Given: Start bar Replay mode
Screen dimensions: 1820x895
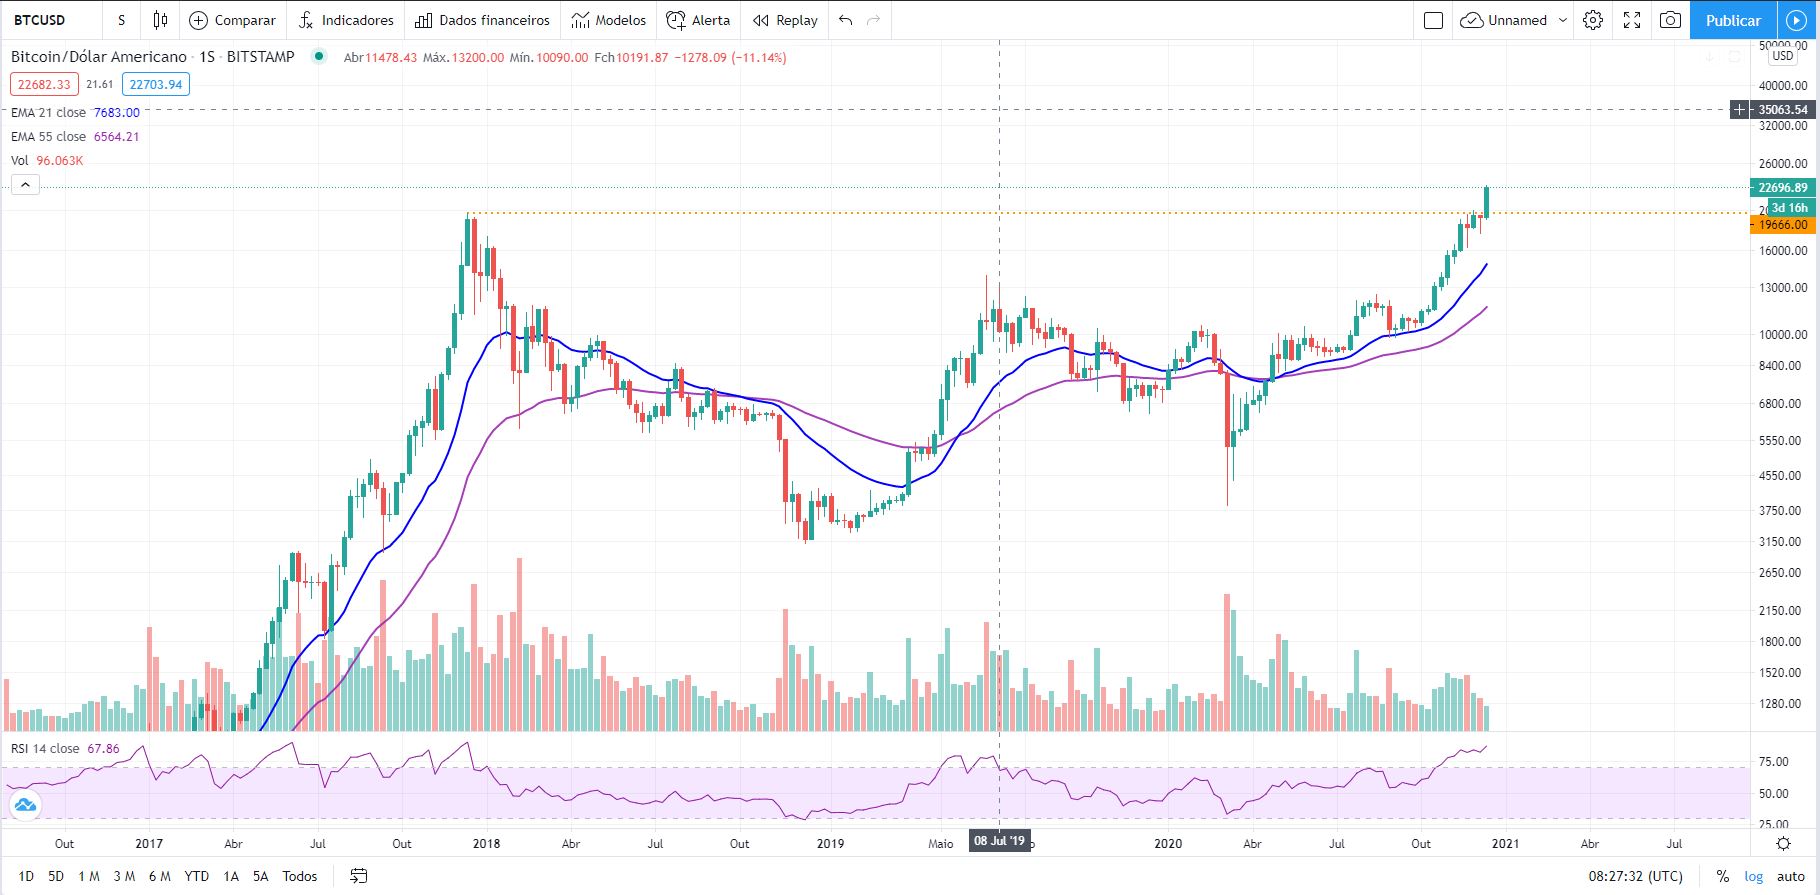Looking at the screenshot, I should click(x=785, y=20).
